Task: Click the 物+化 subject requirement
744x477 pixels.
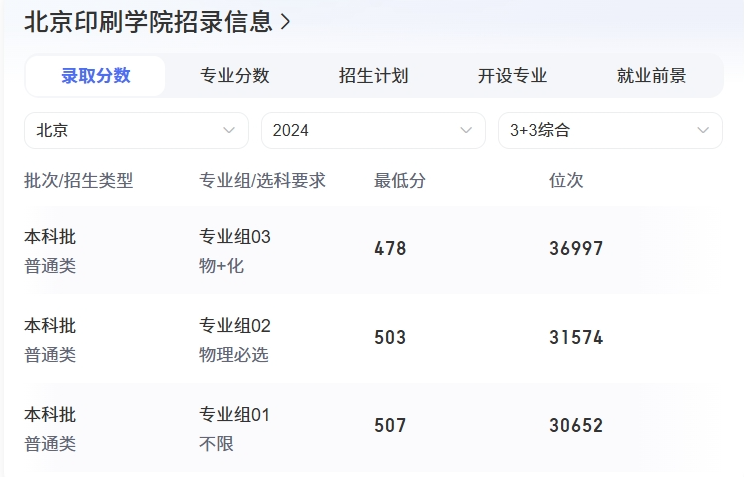Action: click(222, 266)
